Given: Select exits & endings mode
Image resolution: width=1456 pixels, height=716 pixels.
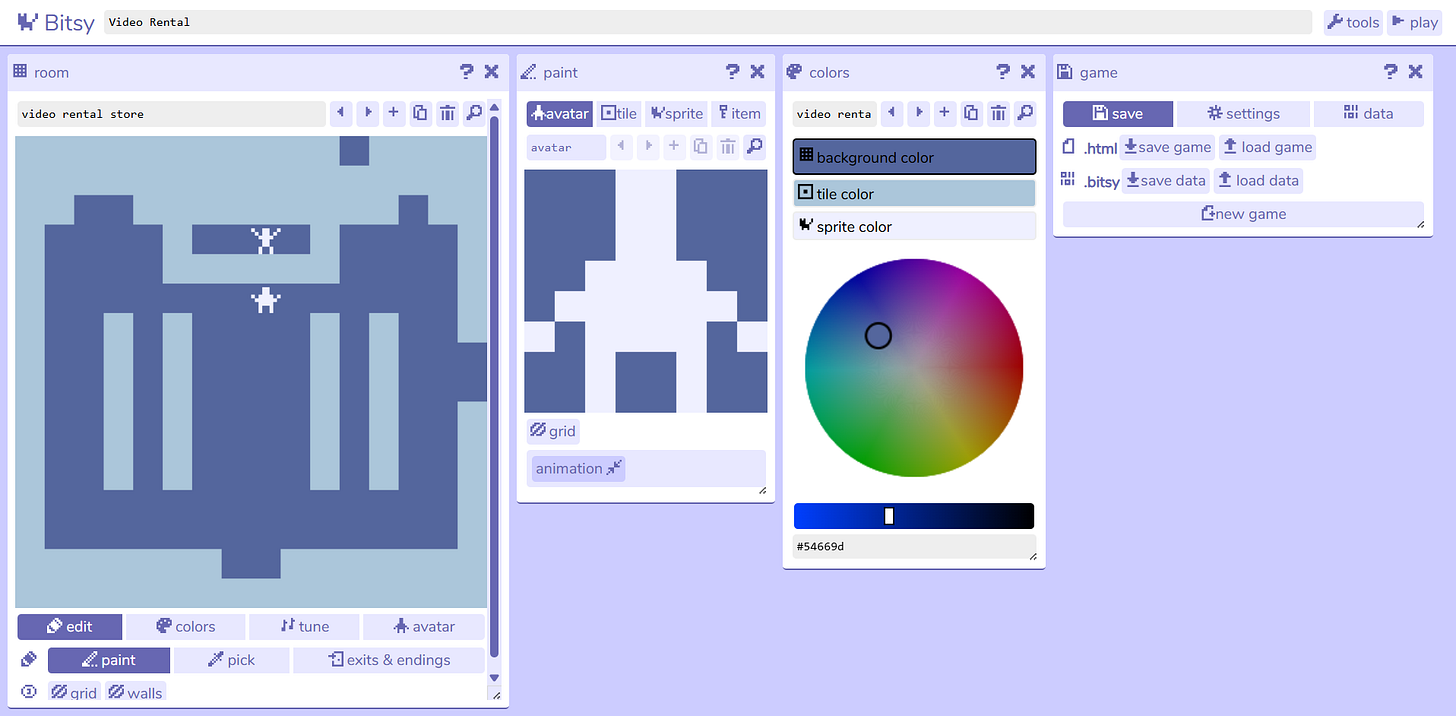Looking at the screenshot, I should (x=389, y=660).
